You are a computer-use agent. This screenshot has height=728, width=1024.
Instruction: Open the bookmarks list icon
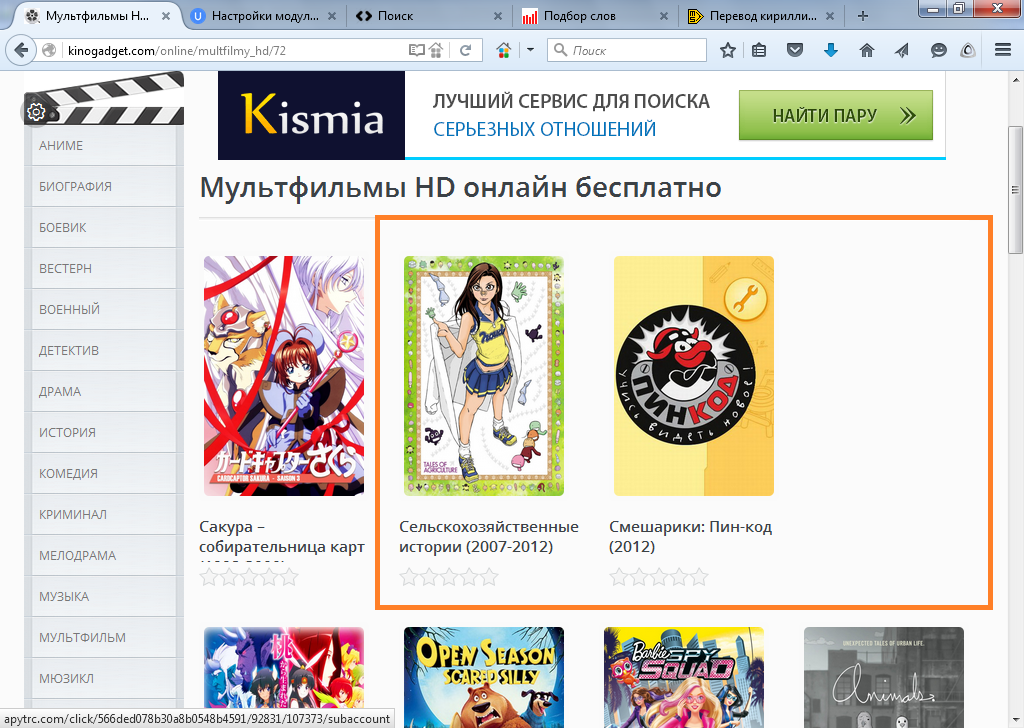[759, 50]
